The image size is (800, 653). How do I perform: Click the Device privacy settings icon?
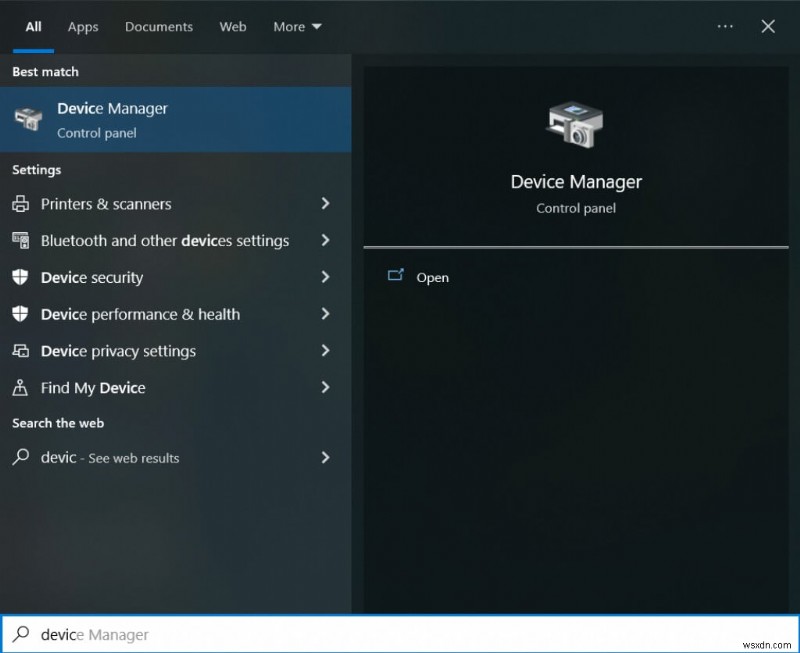click(x=20, y=350)
